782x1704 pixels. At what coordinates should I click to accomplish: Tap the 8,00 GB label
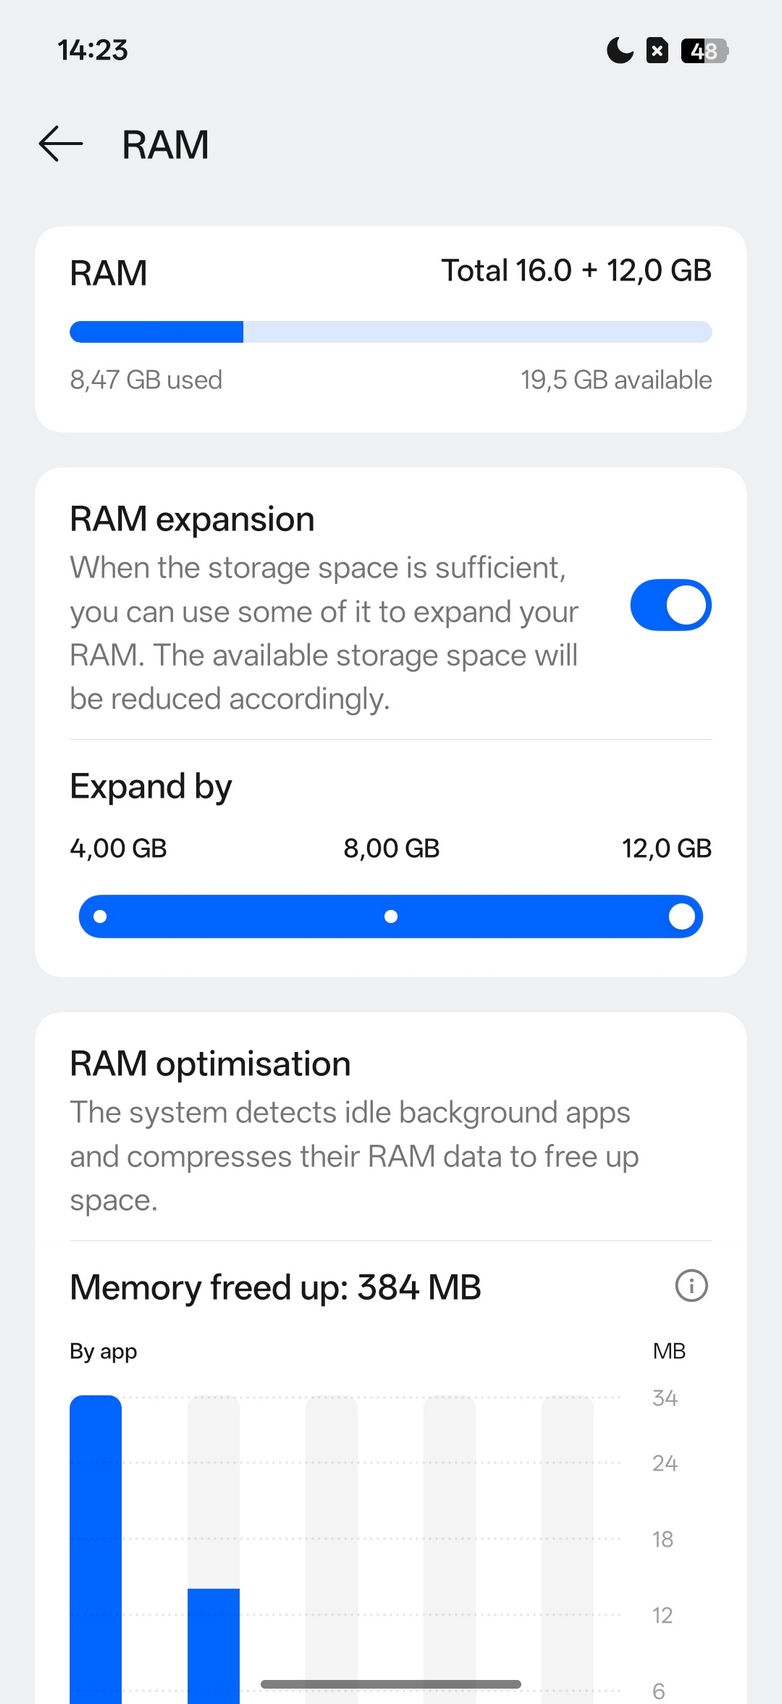click(x=391, y=849)
